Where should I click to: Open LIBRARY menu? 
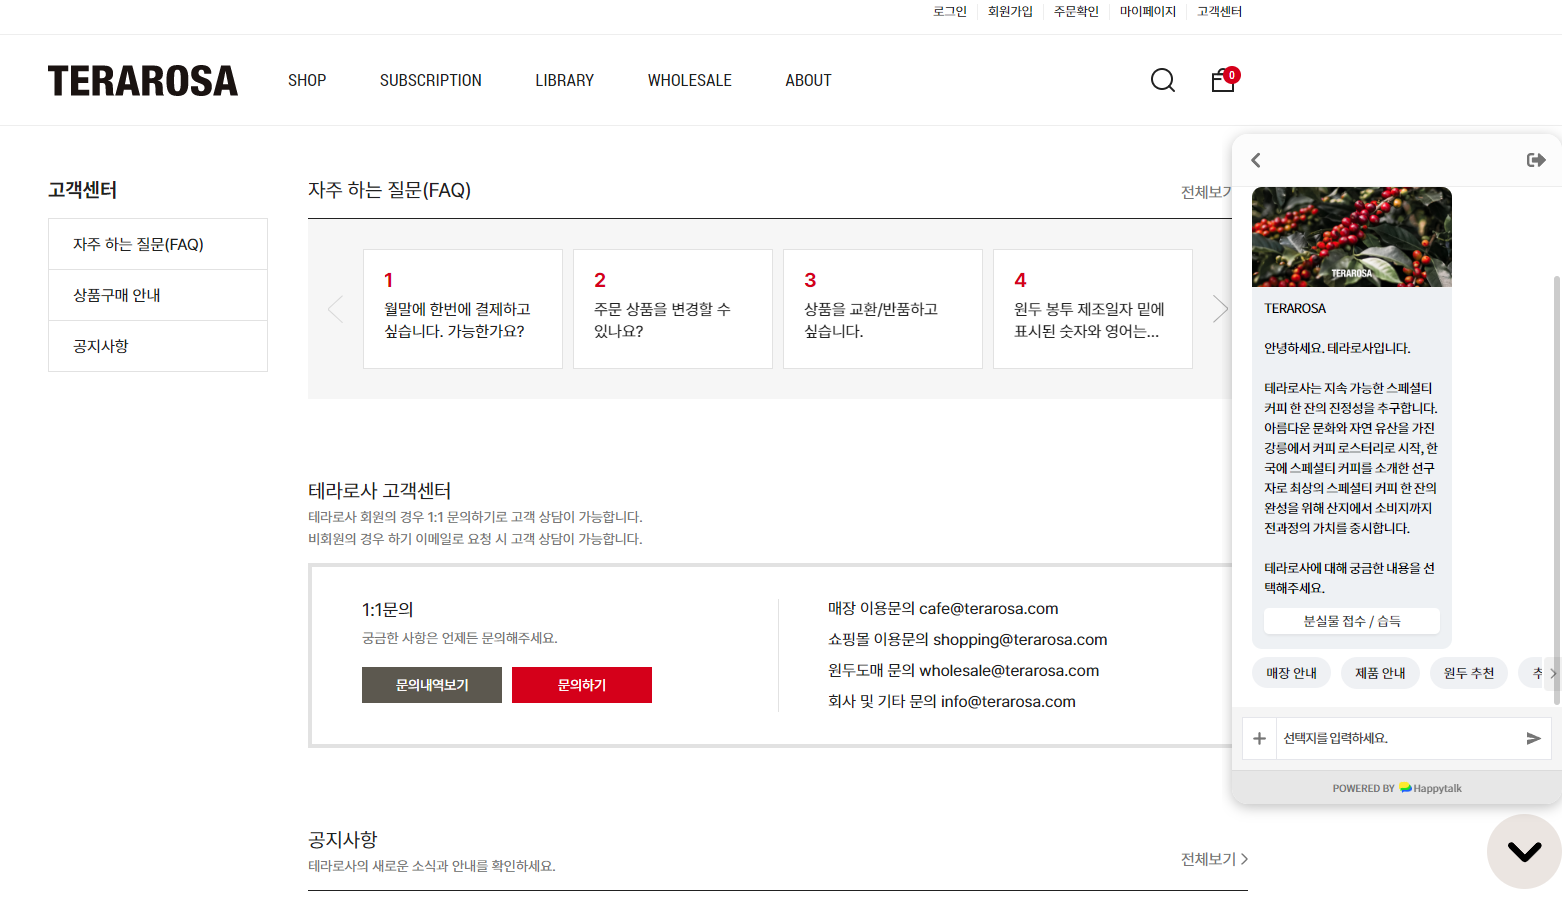point(564,80)
